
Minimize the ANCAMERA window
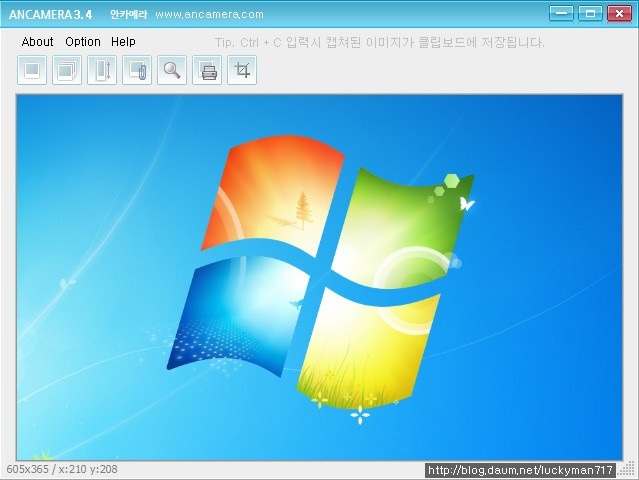[x=561, y=13]
